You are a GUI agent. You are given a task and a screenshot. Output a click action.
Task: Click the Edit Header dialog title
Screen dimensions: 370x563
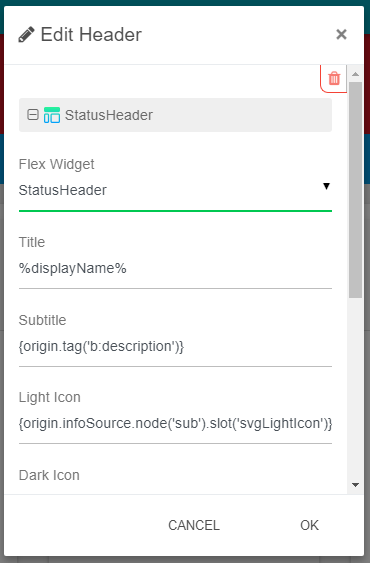coord(91,35)
